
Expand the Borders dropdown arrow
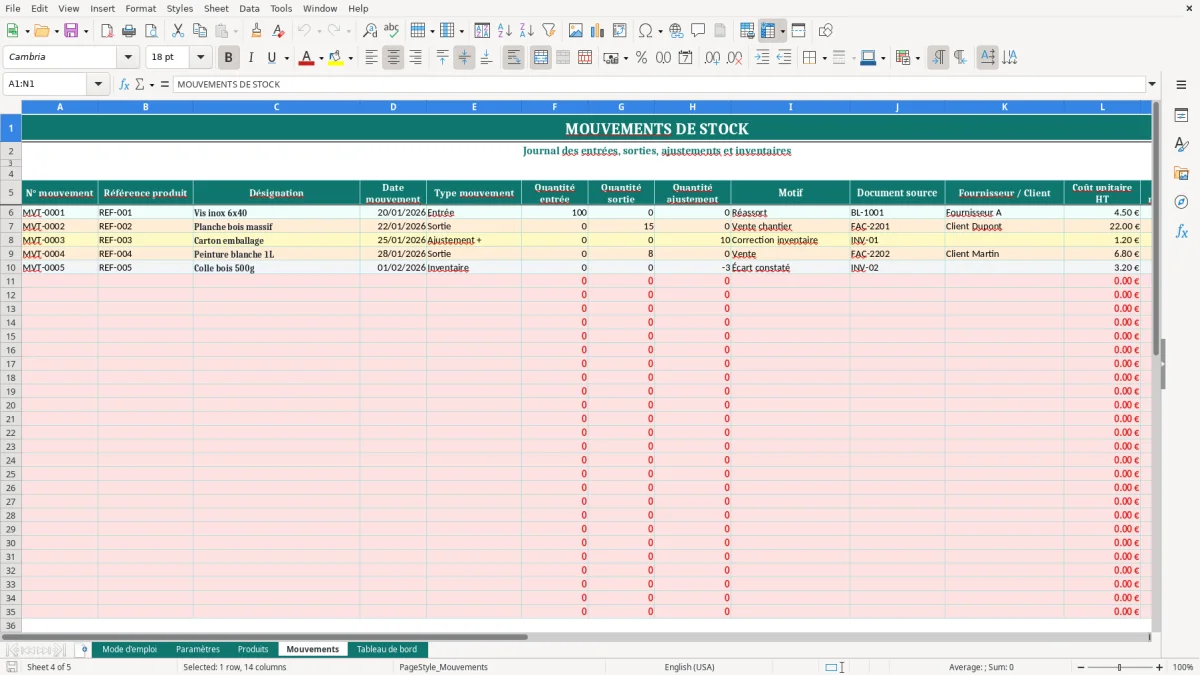pyautogui.click(x=824, y=58)
